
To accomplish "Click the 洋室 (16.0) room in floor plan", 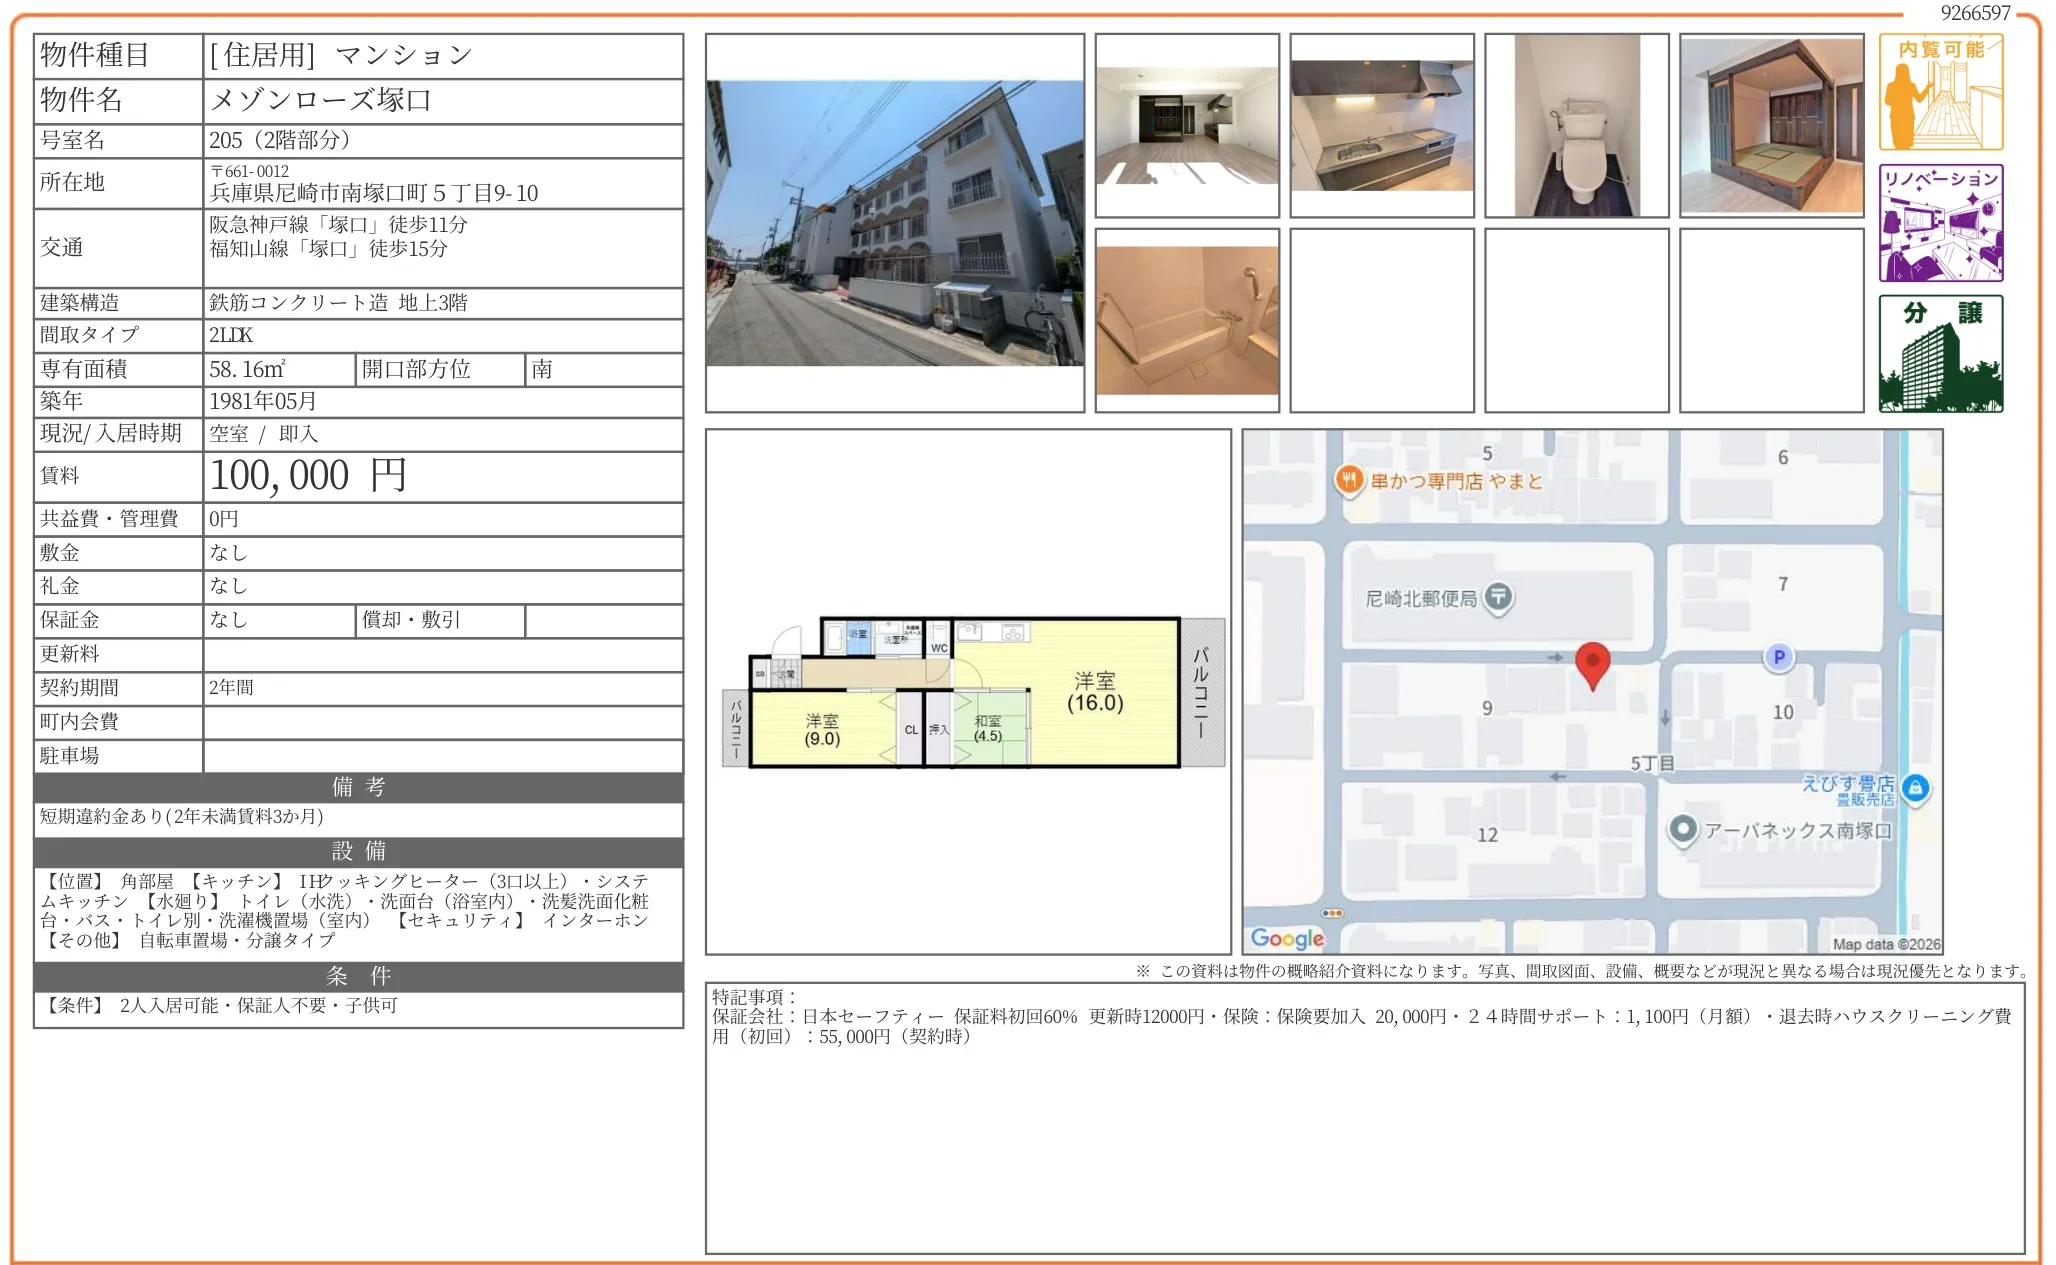I will (1094, 692).
